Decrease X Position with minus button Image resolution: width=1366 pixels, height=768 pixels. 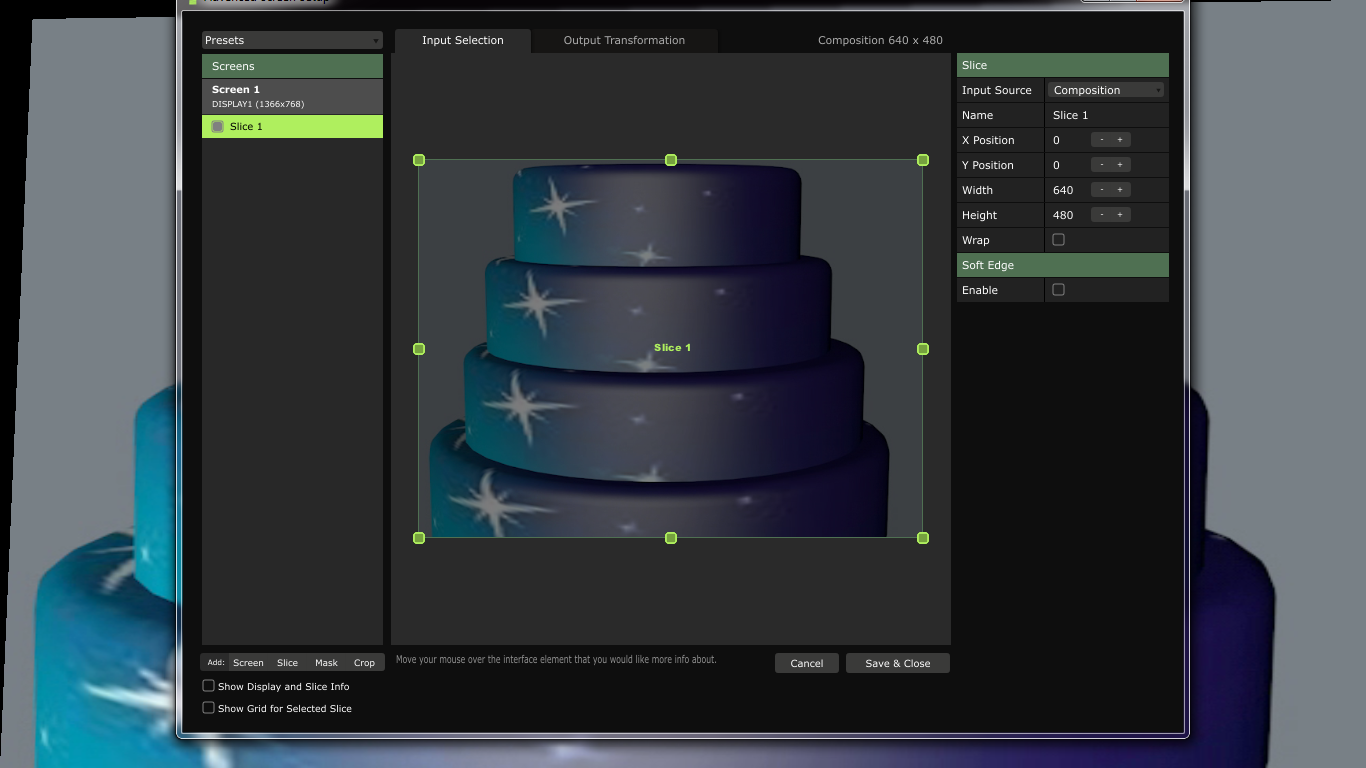[x=1102, y=140]
